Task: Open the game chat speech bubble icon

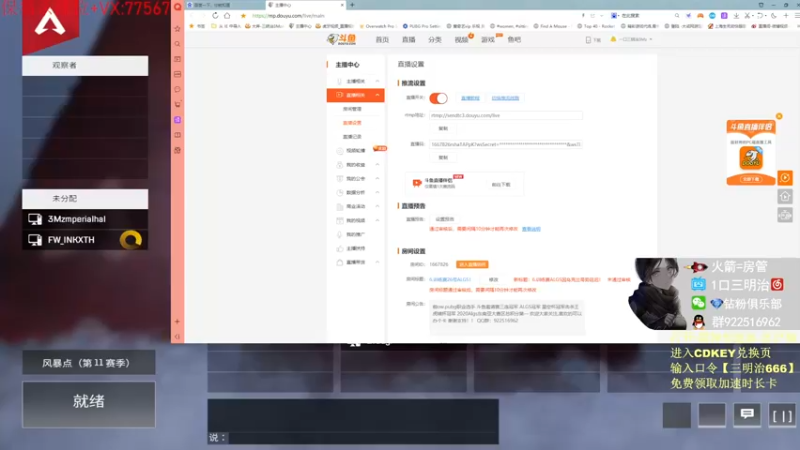Action: [x=747, y=414]
